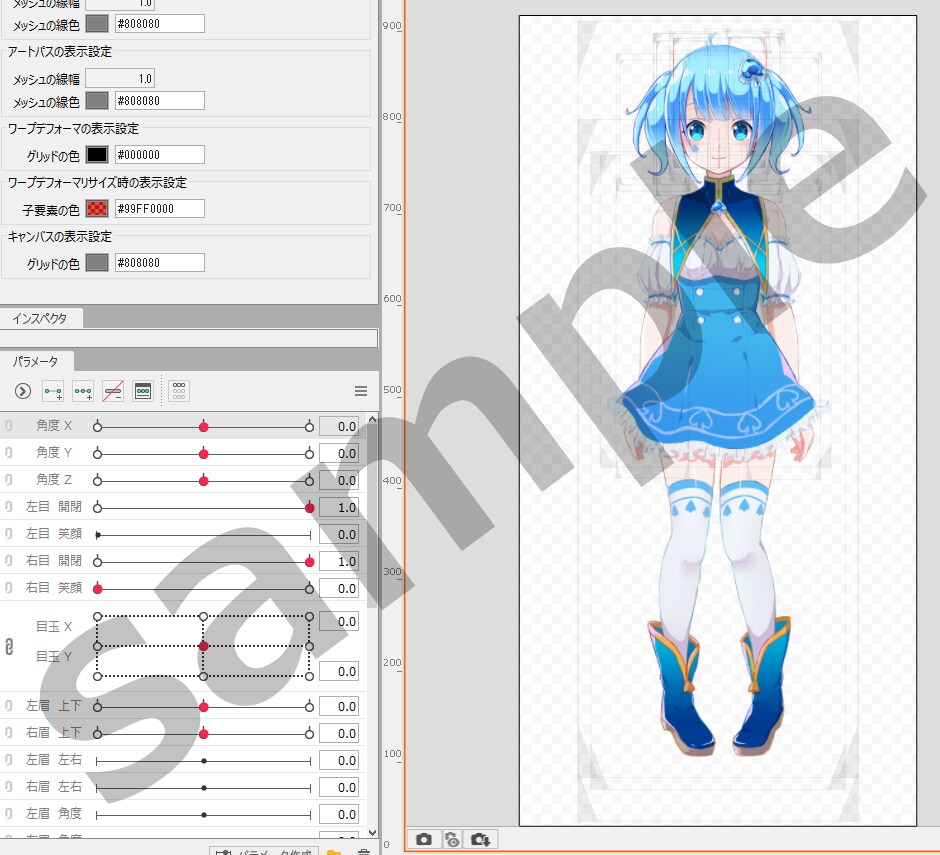Click the snapshot visibility eye icon
The height and width of the screenshot is (855, 940).
452,839
